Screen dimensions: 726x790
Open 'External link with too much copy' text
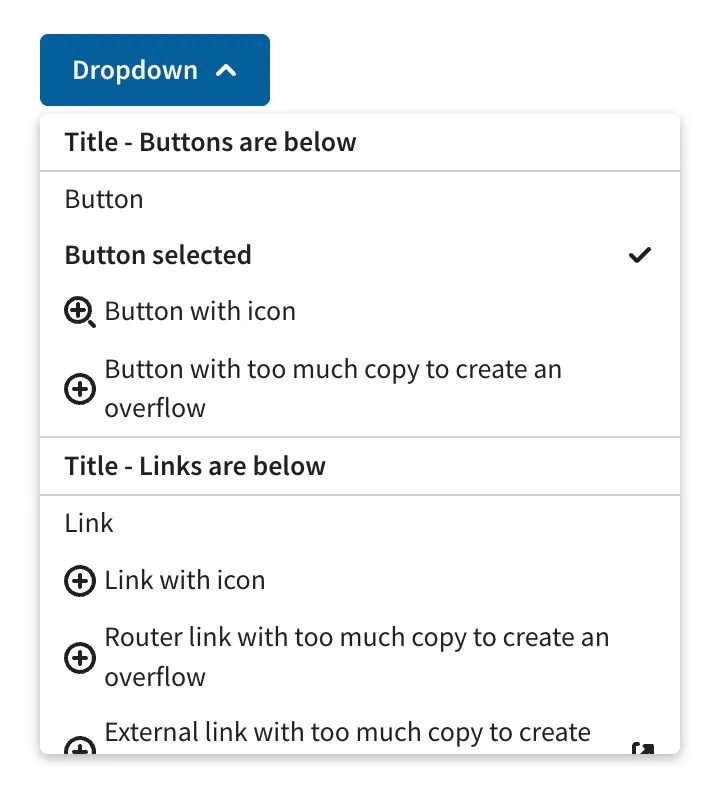[x=347, y=733]
